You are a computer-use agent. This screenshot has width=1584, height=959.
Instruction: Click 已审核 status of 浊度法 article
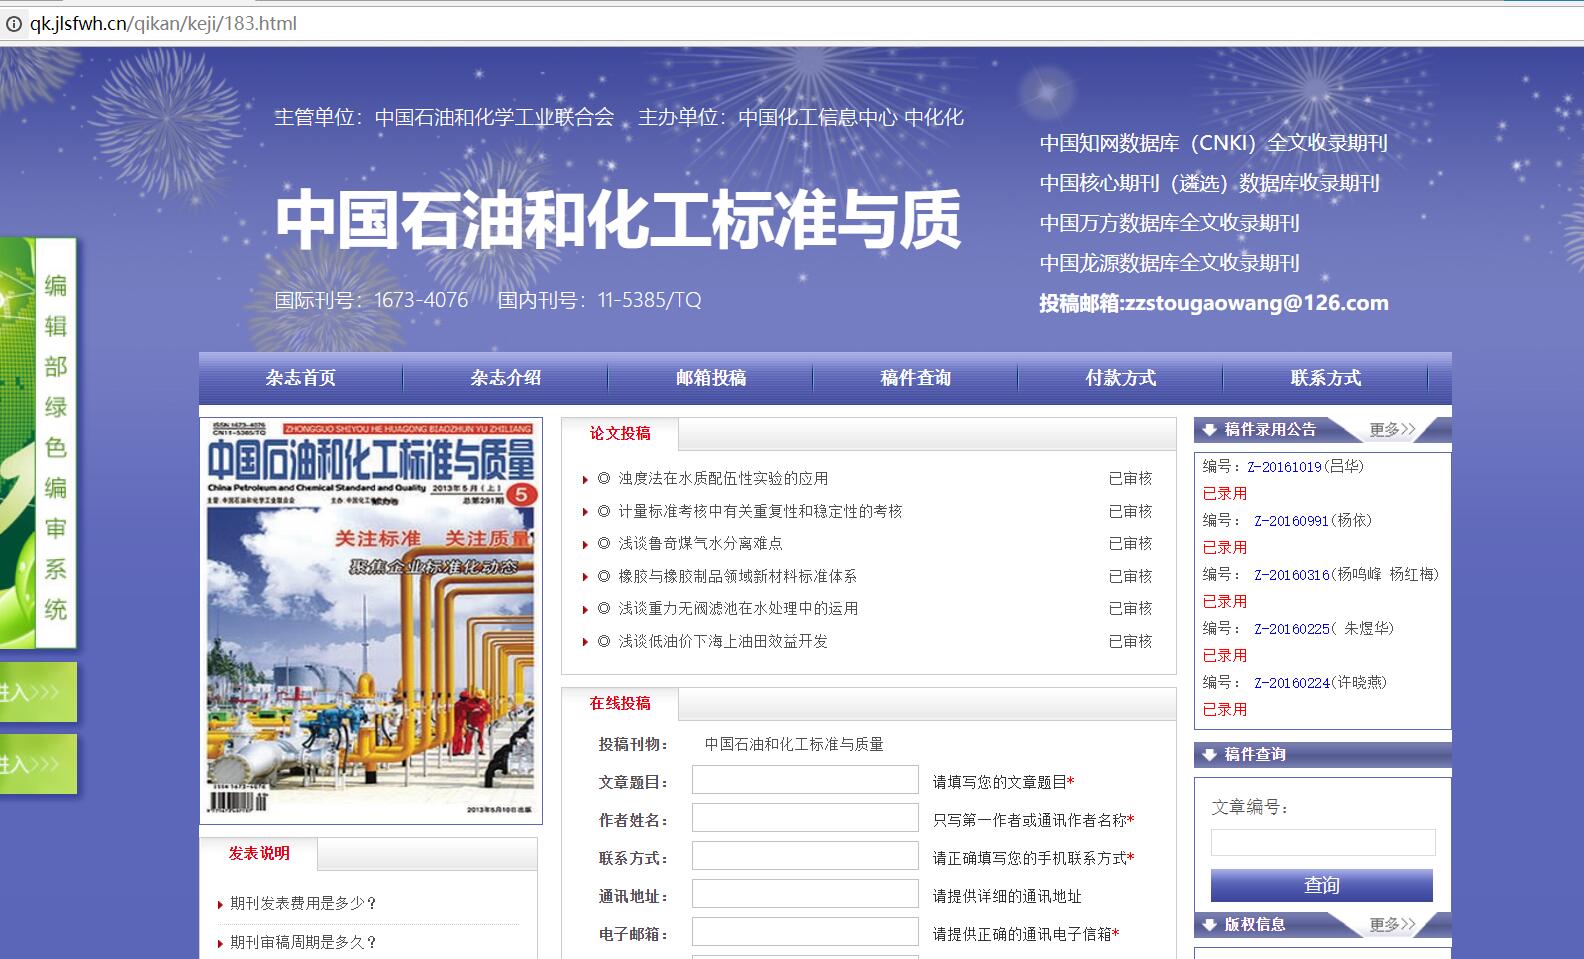pyautogui.click(x=1130, y=479)
